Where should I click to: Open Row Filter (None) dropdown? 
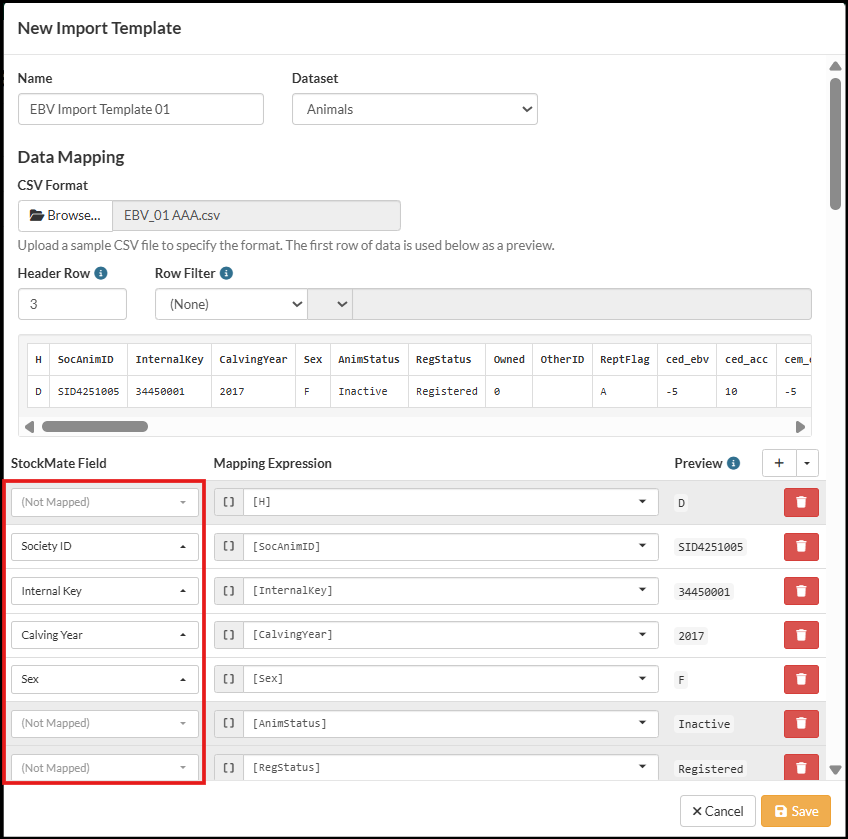pyautogui.click(x=231, y=304)
